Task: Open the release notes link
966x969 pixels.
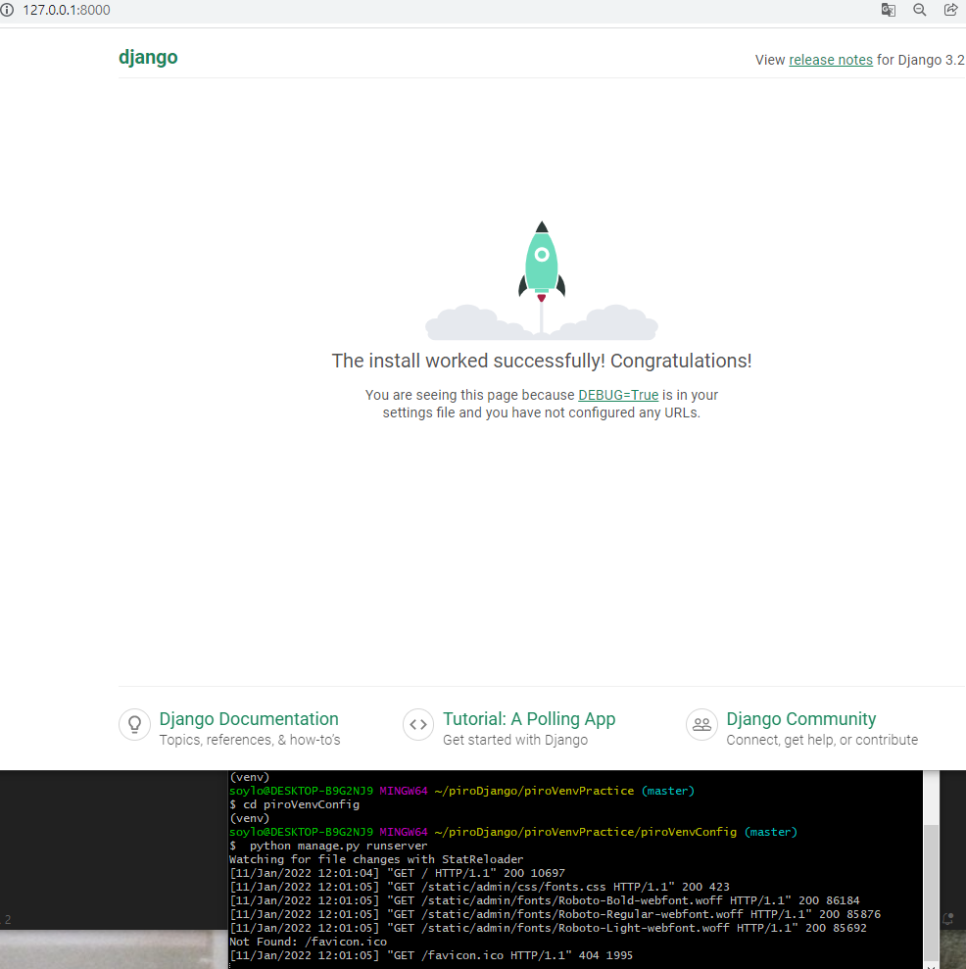Action: [x=831, y=60]
